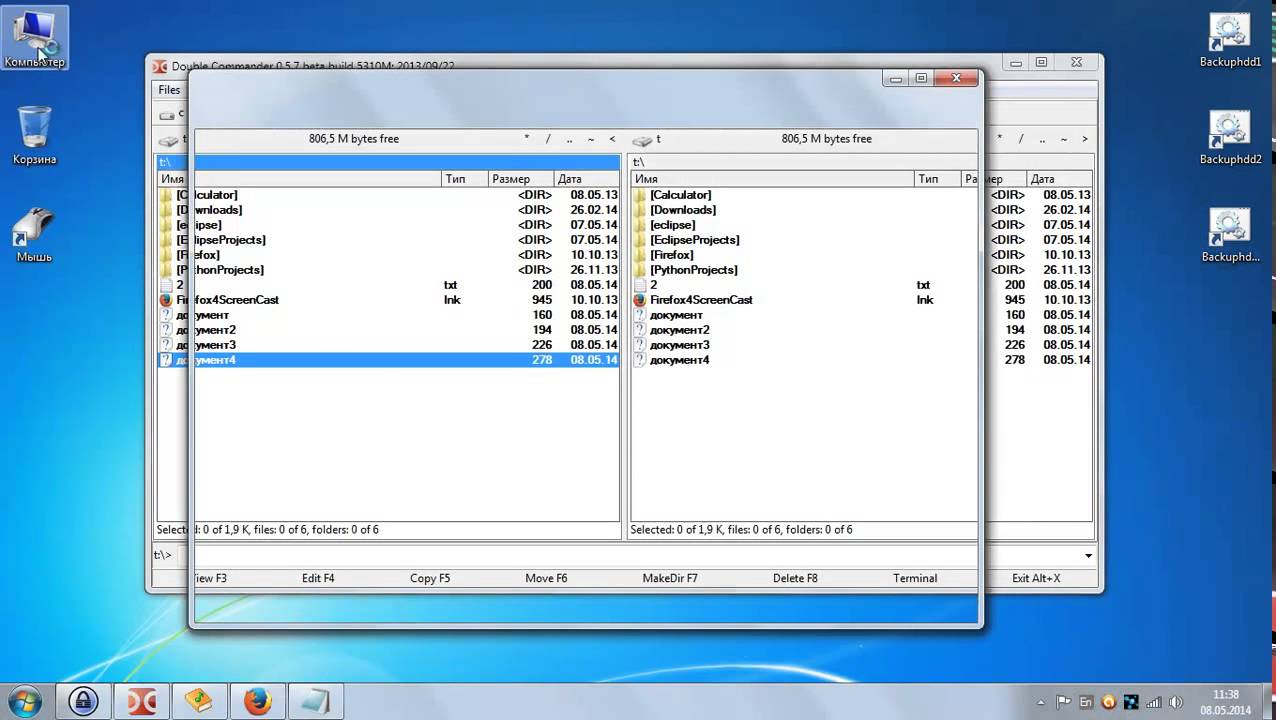Click the Calculator folder icon in right panel
The height and width of the screenshot is (720, 1276).
coord(640,195)
